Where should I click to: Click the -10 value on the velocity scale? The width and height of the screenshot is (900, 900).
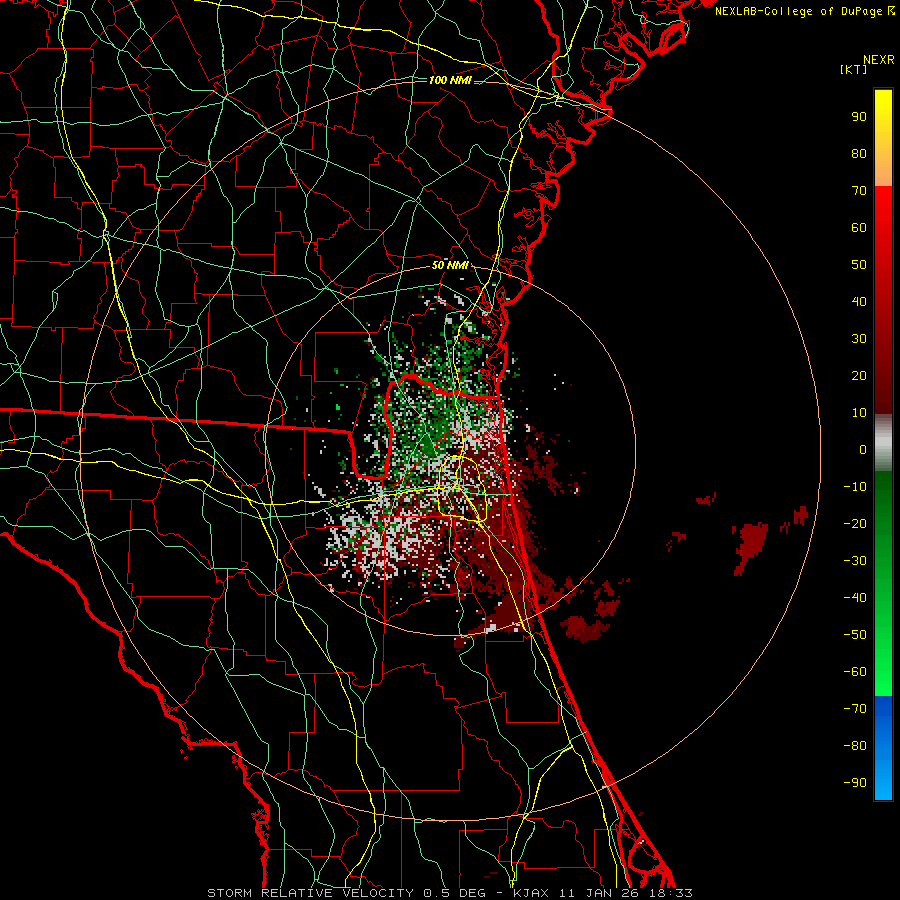click(855, 487)
